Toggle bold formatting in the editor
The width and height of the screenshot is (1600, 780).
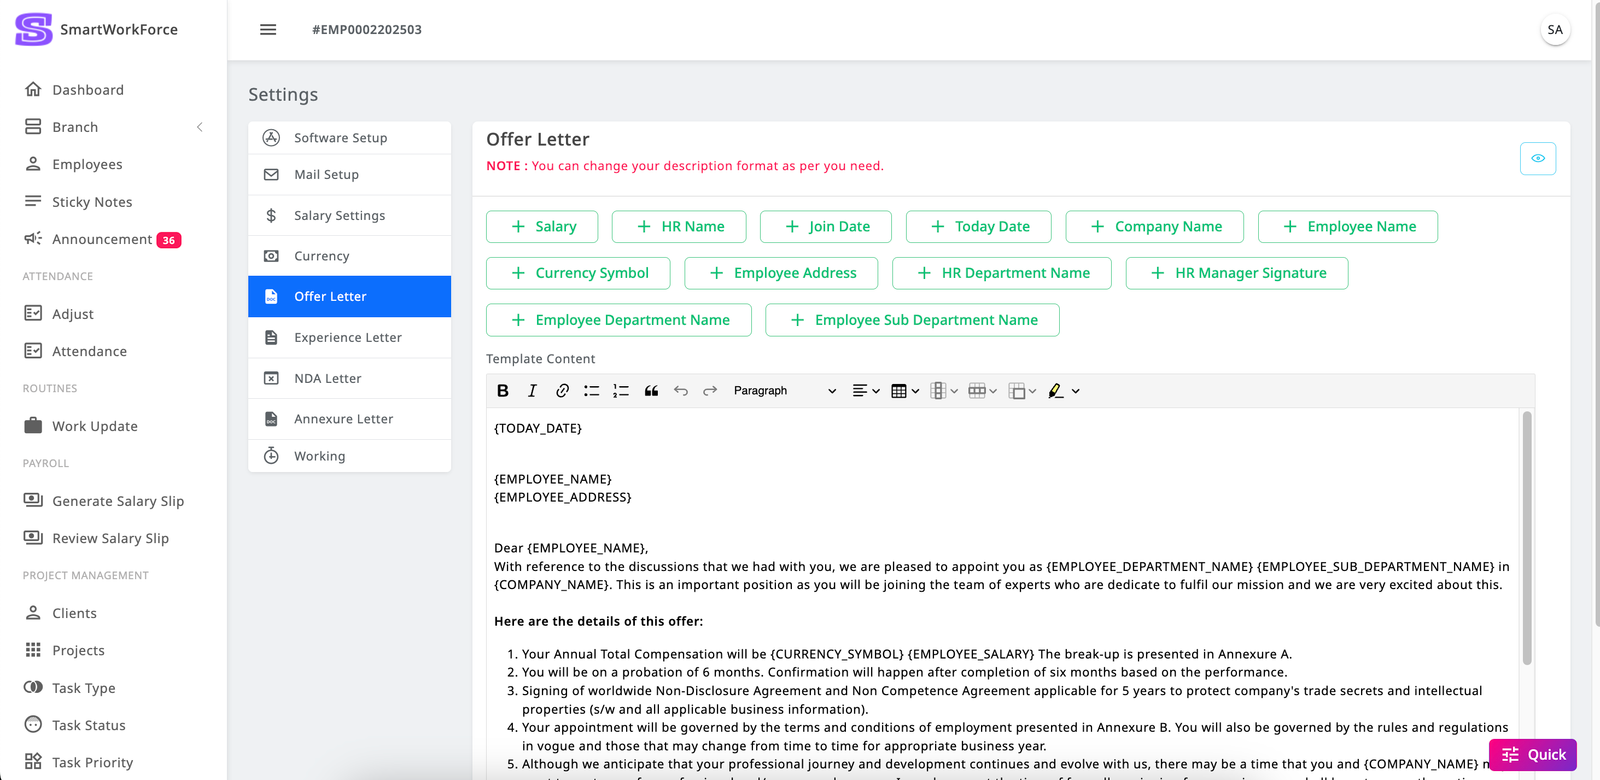503,391
